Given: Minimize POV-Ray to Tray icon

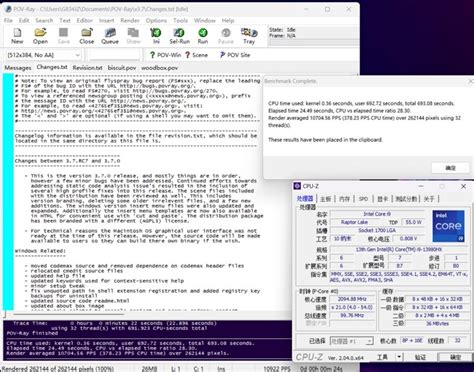Looking at the screenshot, I should tap(249, 36).
